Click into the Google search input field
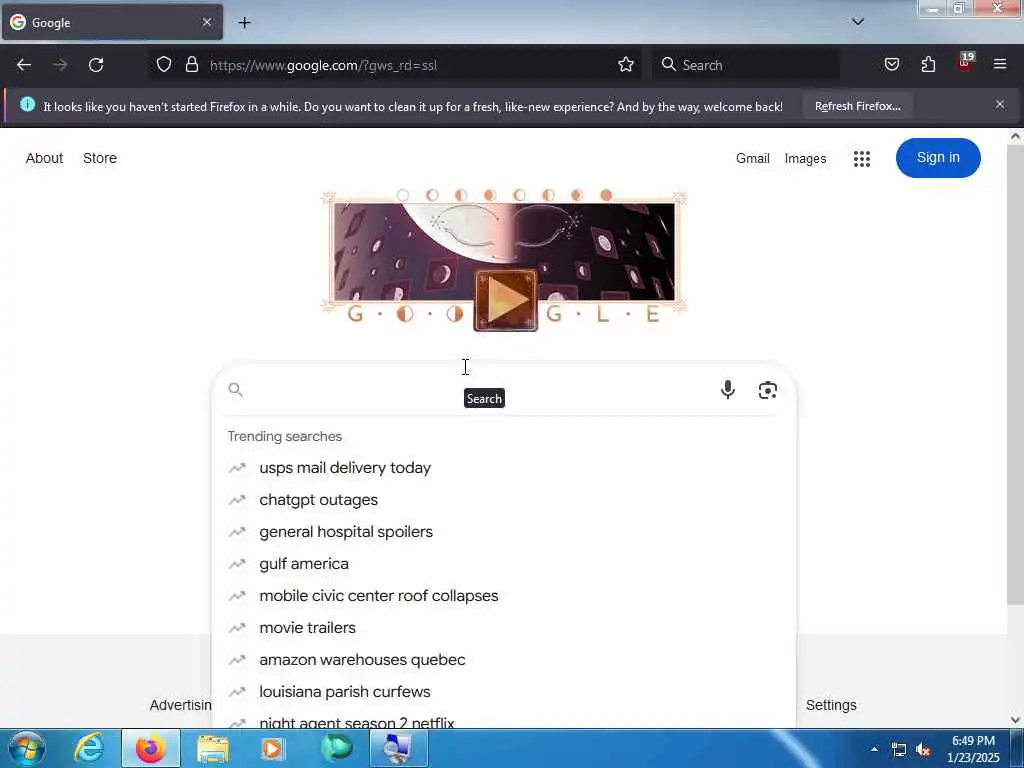 click(480, 390)
